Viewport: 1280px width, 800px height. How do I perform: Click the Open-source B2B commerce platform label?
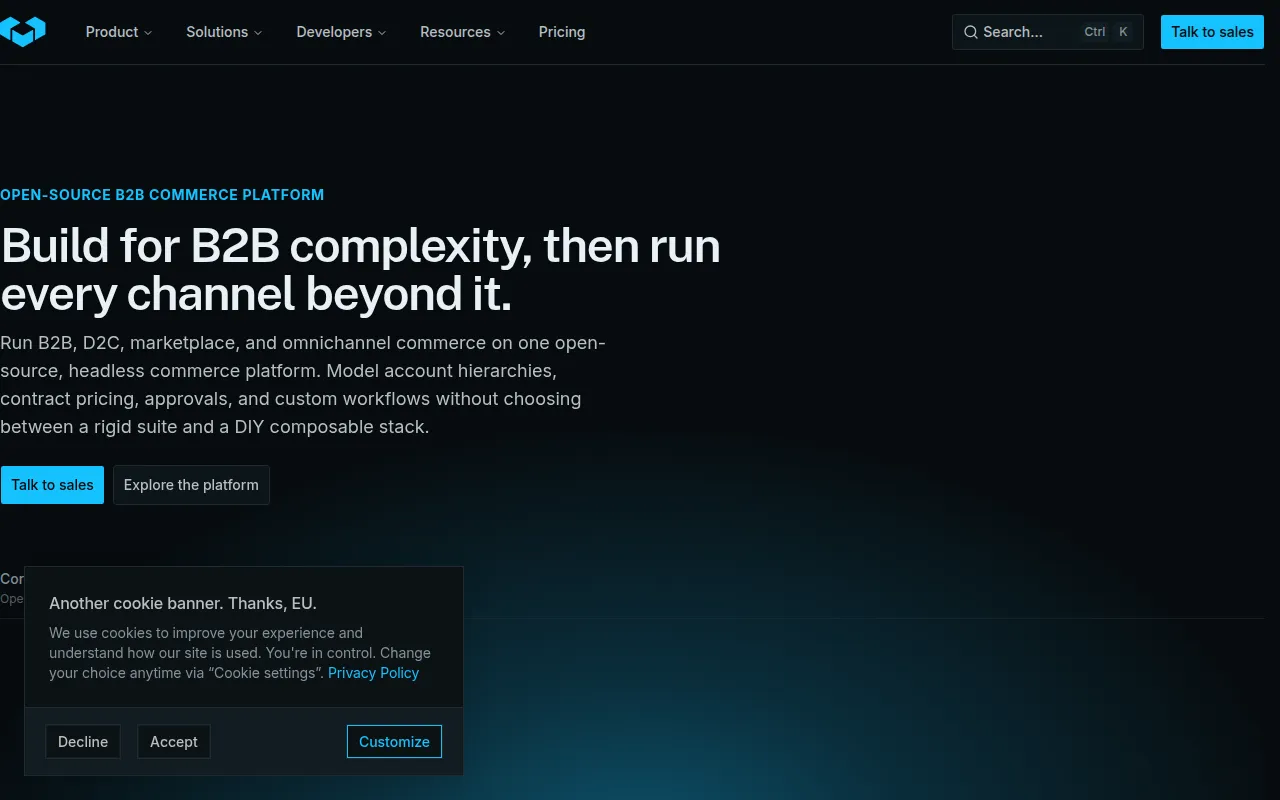click(x=162, y=195)
